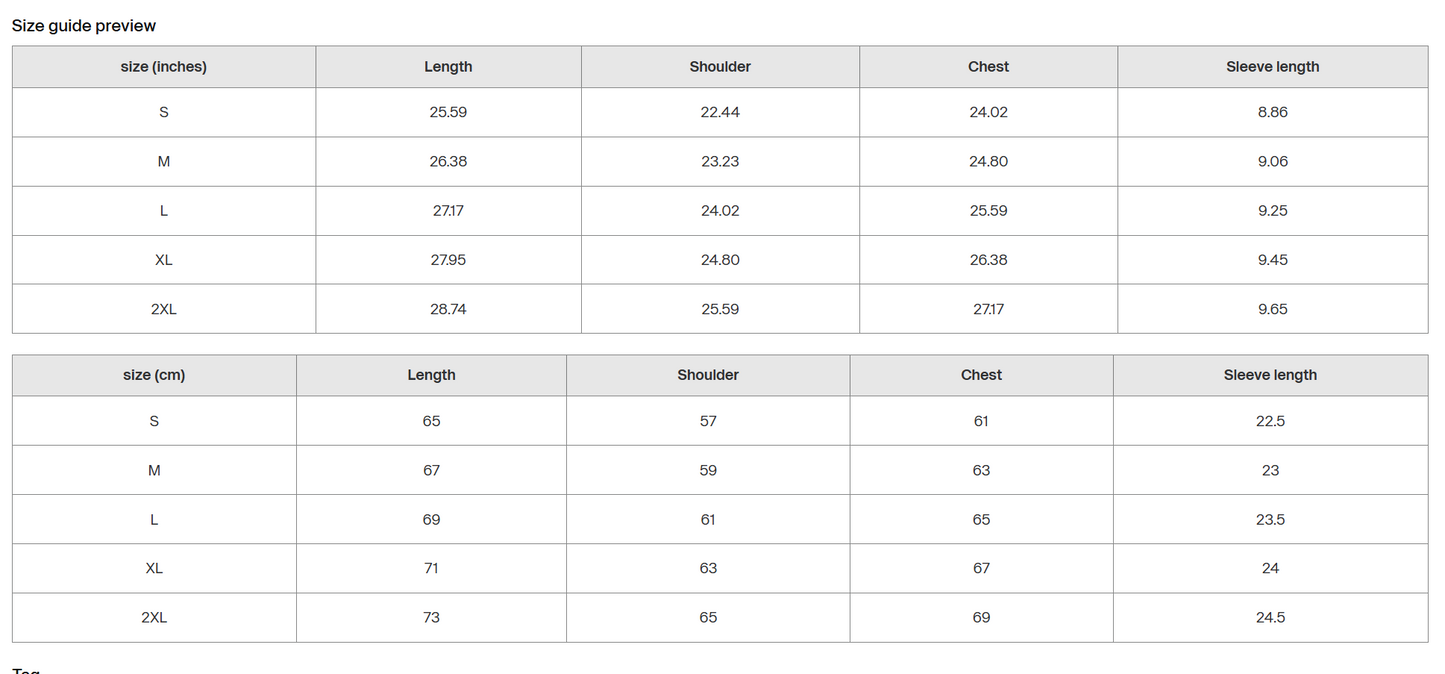This screenshot has height=674, width=1445.
Task: Click the Chest header in inches table
Action: click(989, 67)
